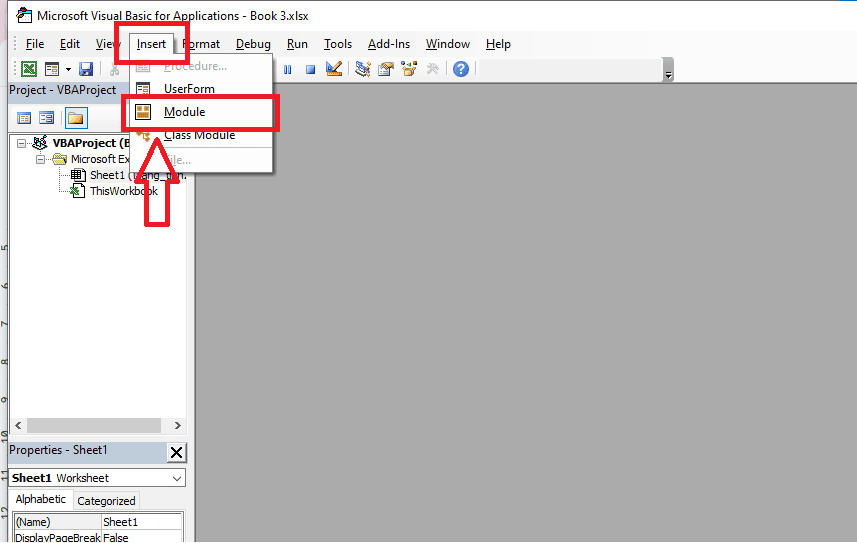
Task: Open the Debug menu
Action: [253, 44]
